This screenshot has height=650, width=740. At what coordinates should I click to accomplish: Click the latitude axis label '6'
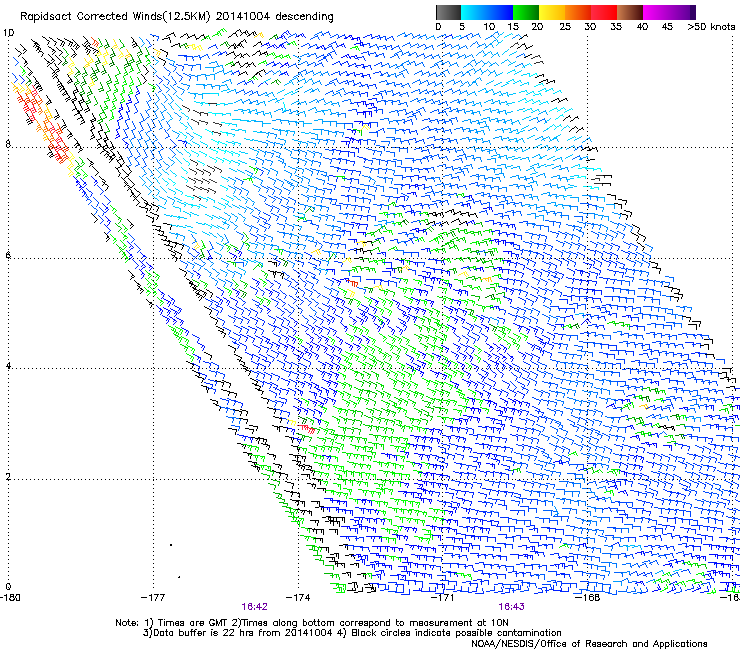[x=8, y=255]
